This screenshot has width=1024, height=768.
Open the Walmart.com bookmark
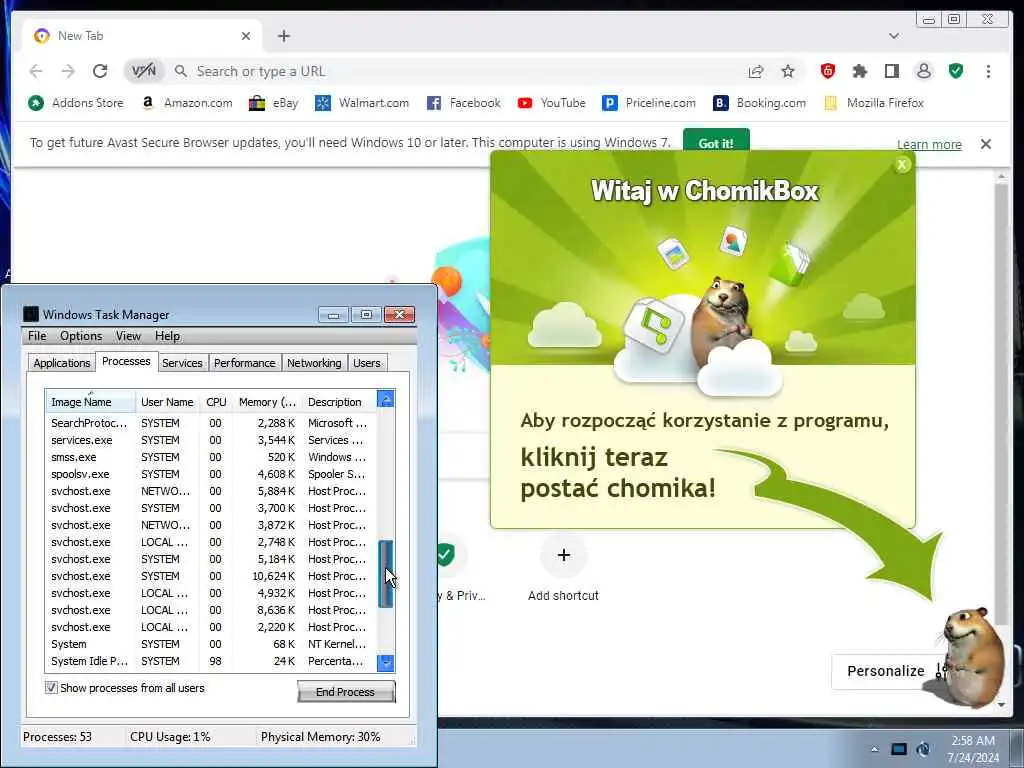tap(362, 103)
